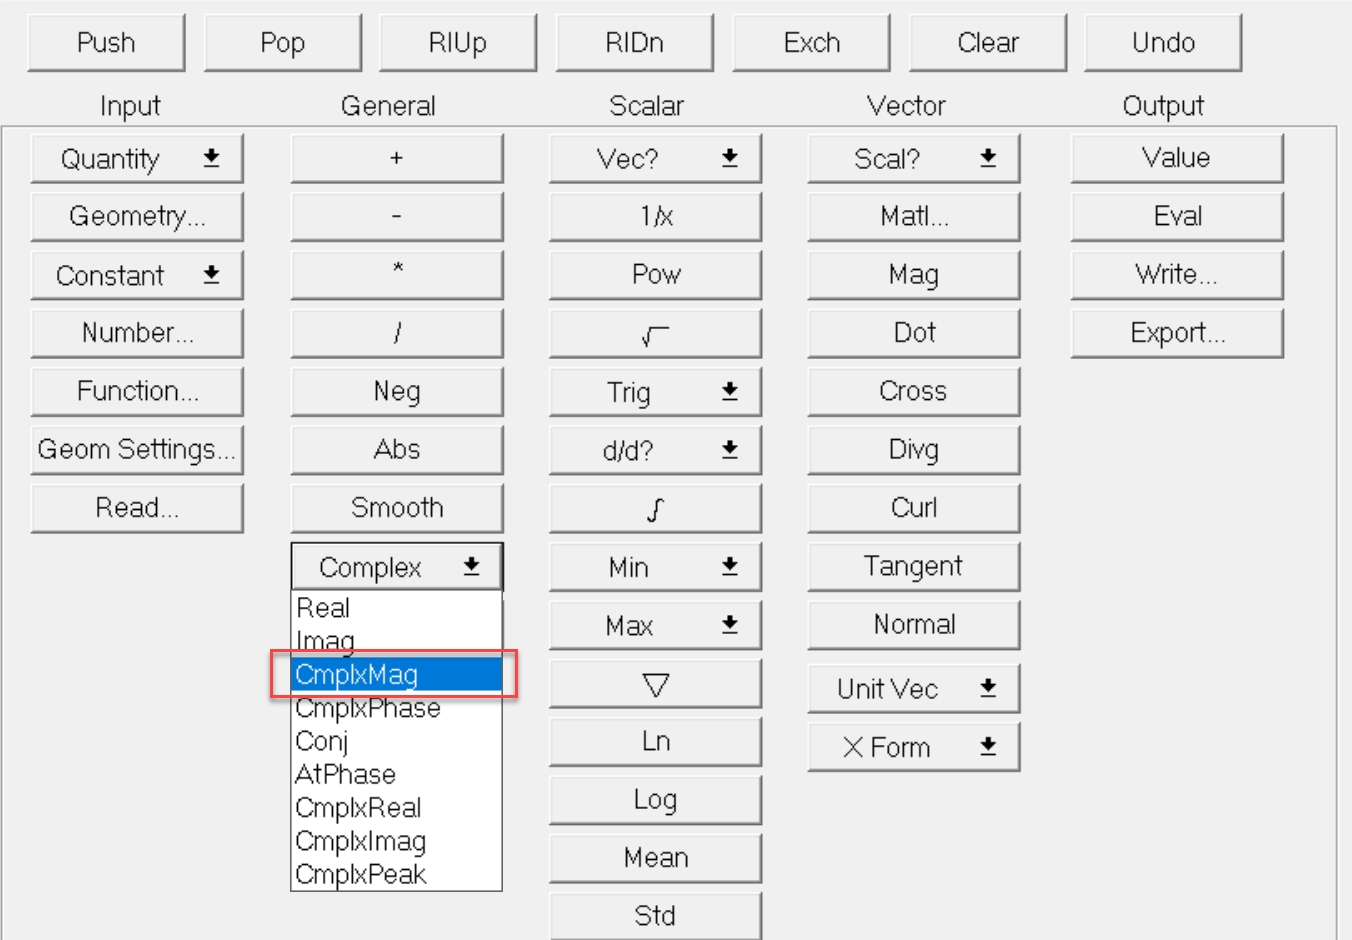Open the Quantity dropdown
Viewport: 1352px width, 940px height.
pos(137,159)
